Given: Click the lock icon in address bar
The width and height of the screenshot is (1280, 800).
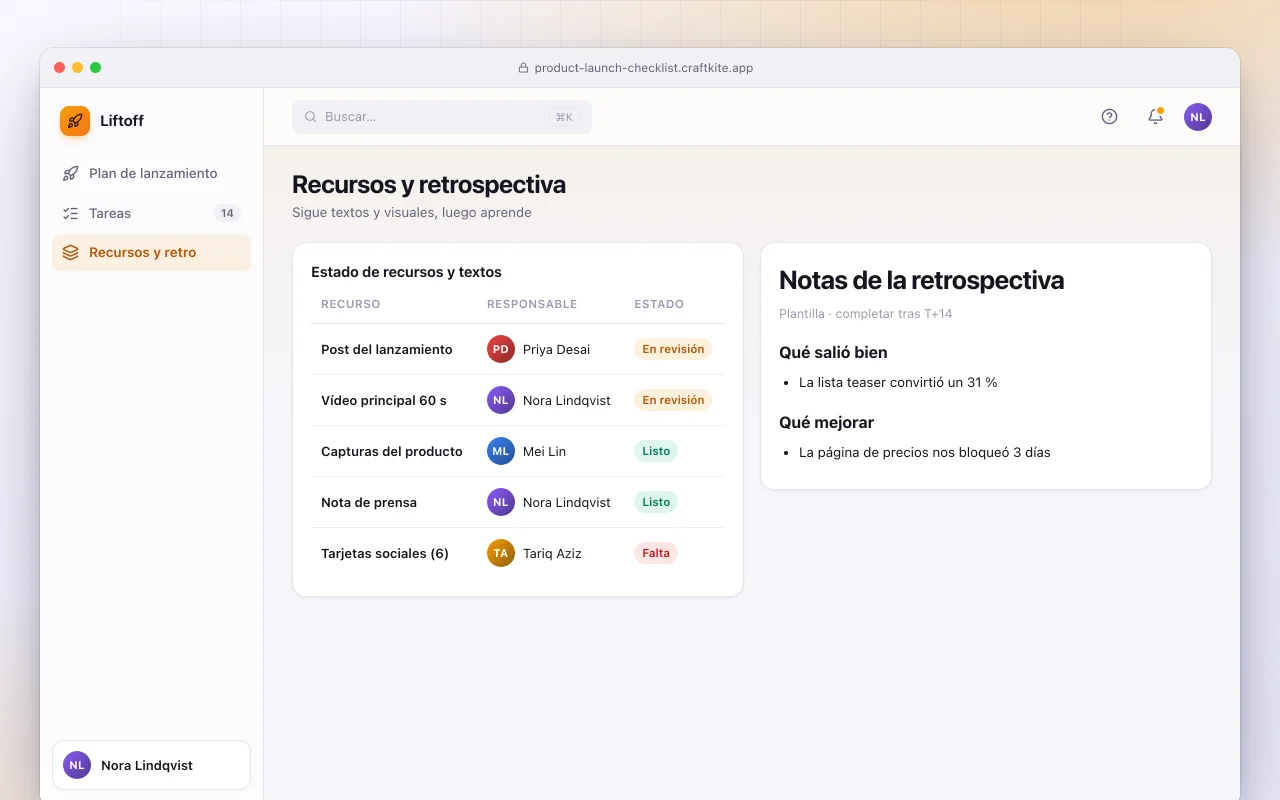Looking at the screenshot, I should coord(523,68).
